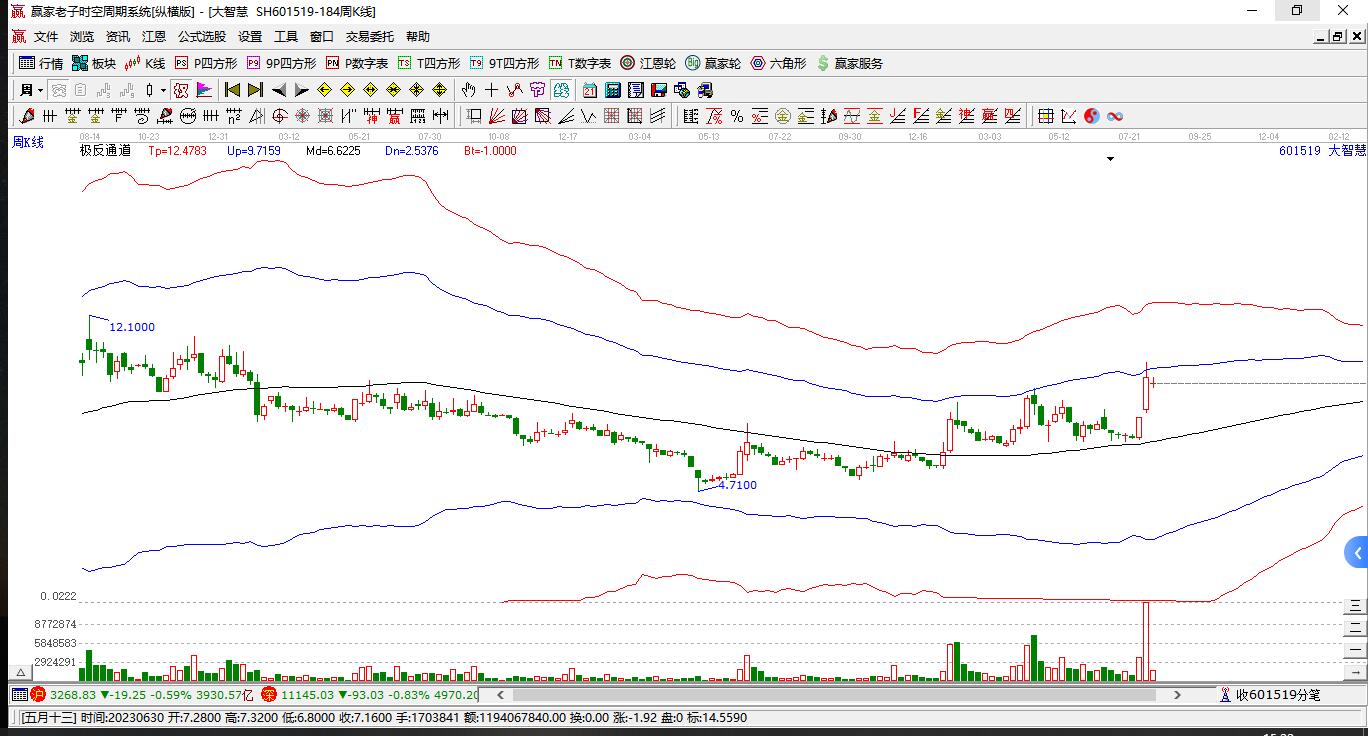Screen dimensions: 1368x736
Task: Click the table icon in status bar
Action: pyautogui.click(x=20, y=694)
